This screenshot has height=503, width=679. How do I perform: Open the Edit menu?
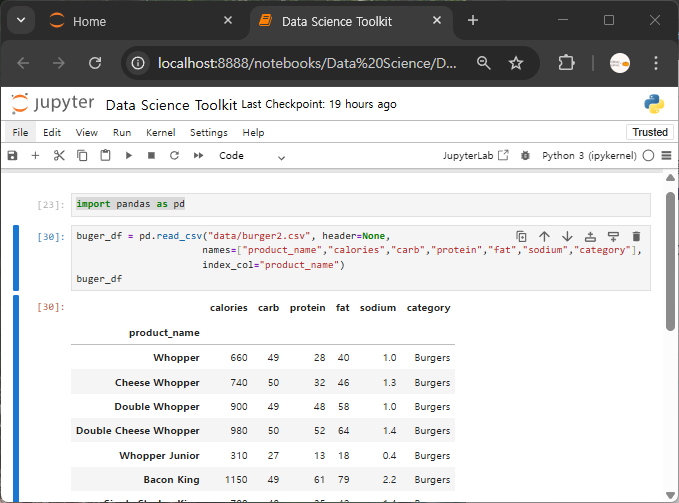[x=52, y=132]
